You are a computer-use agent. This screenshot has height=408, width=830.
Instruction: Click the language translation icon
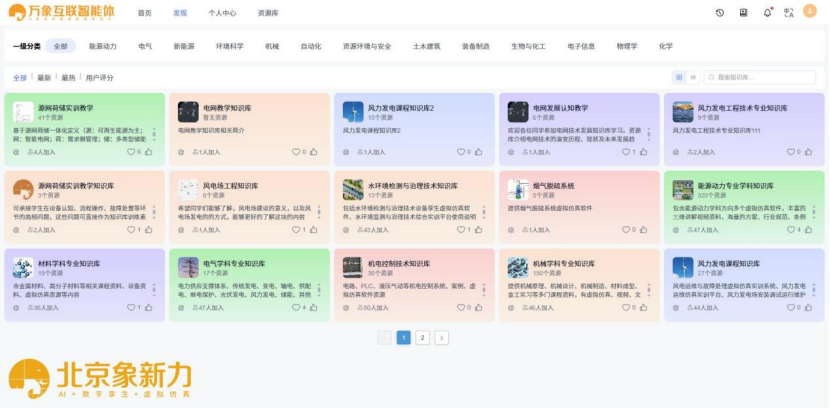[x=789, y=13]
